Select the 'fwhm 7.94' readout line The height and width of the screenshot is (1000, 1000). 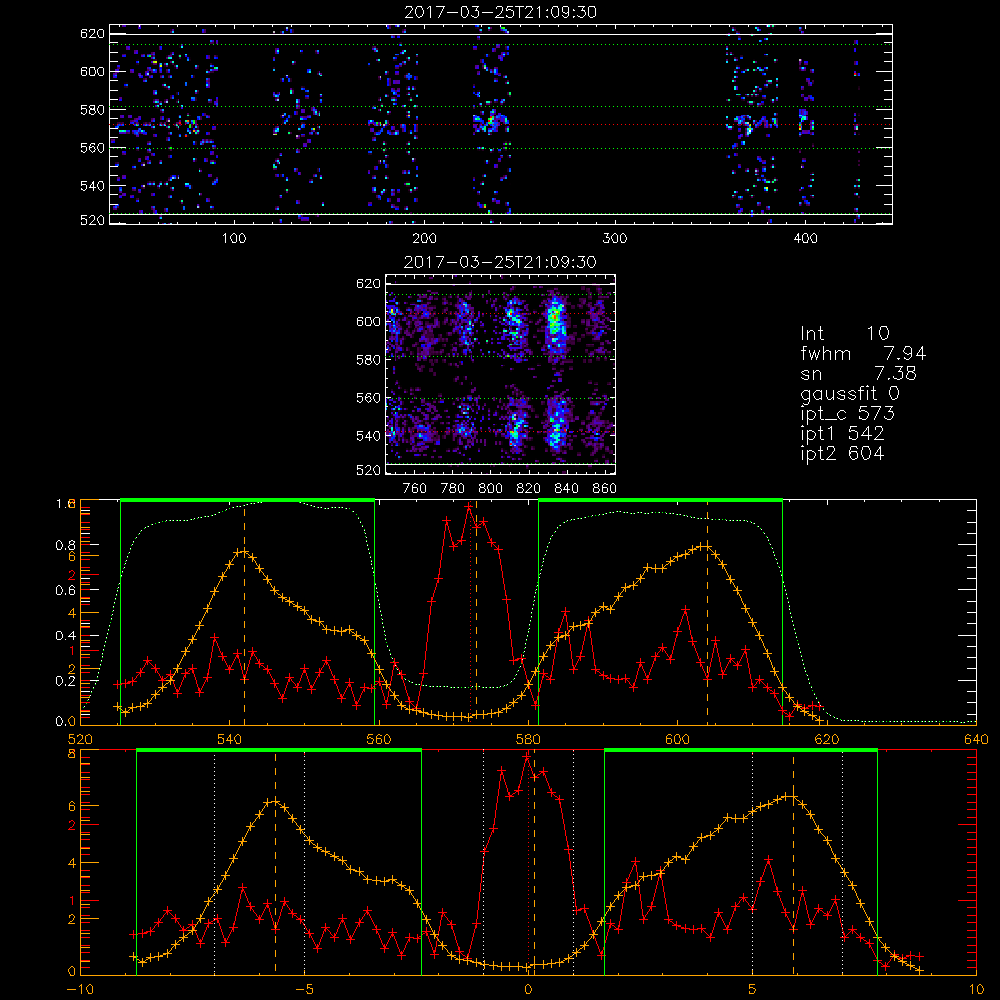coord(863,353)
